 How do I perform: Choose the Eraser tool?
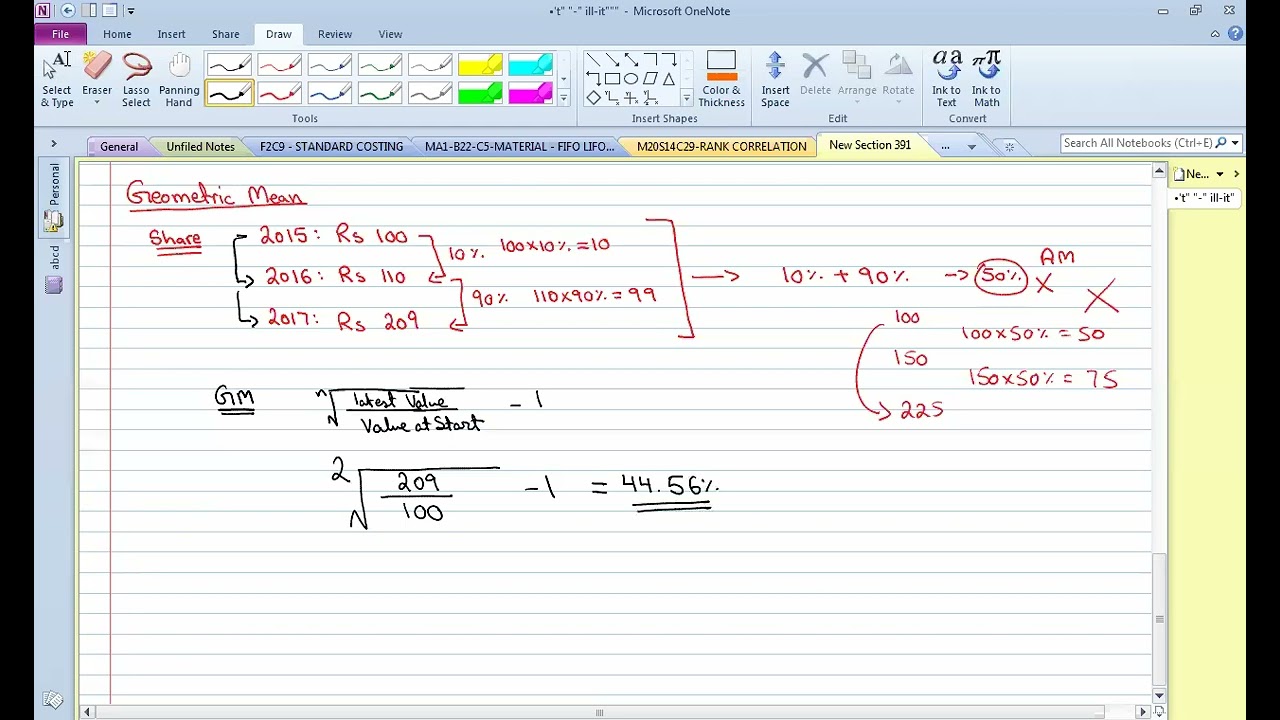click(x=97, y=80)
